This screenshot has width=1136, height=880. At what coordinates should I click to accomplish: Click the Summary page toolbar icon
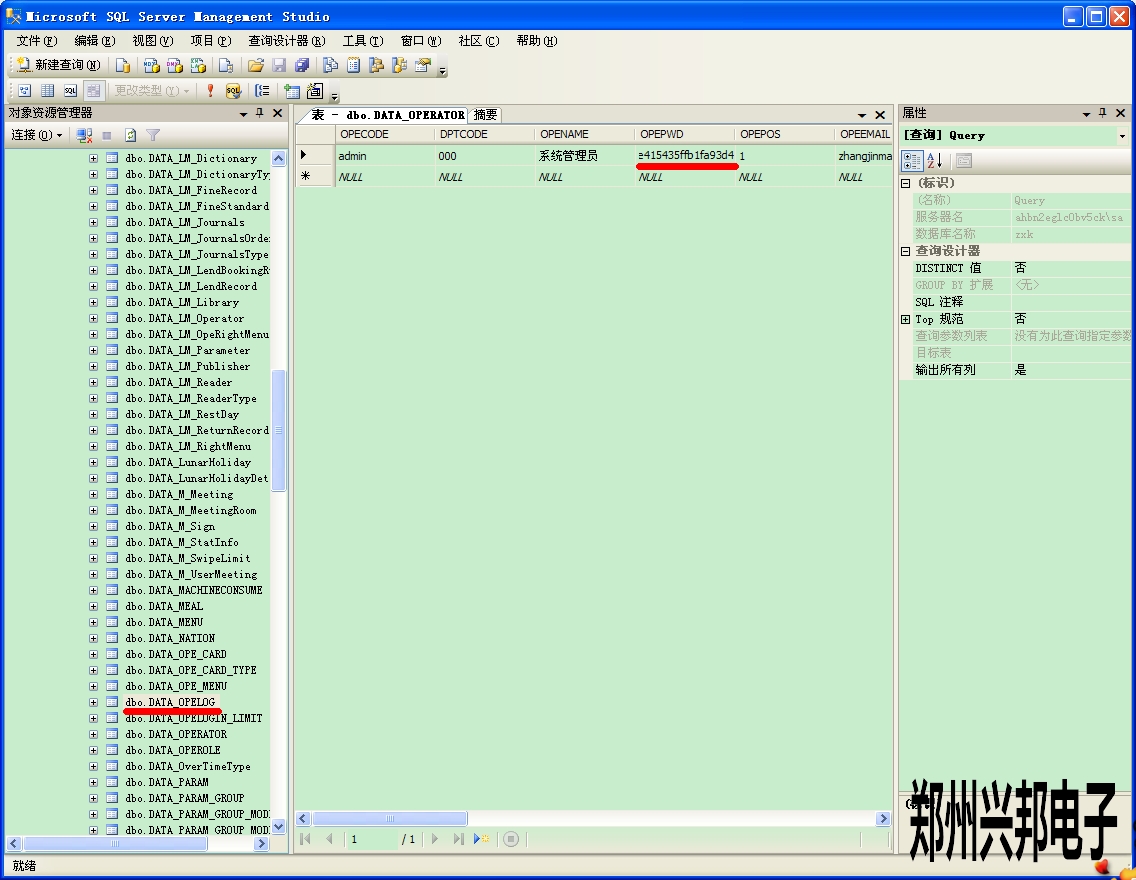(354, 66)
